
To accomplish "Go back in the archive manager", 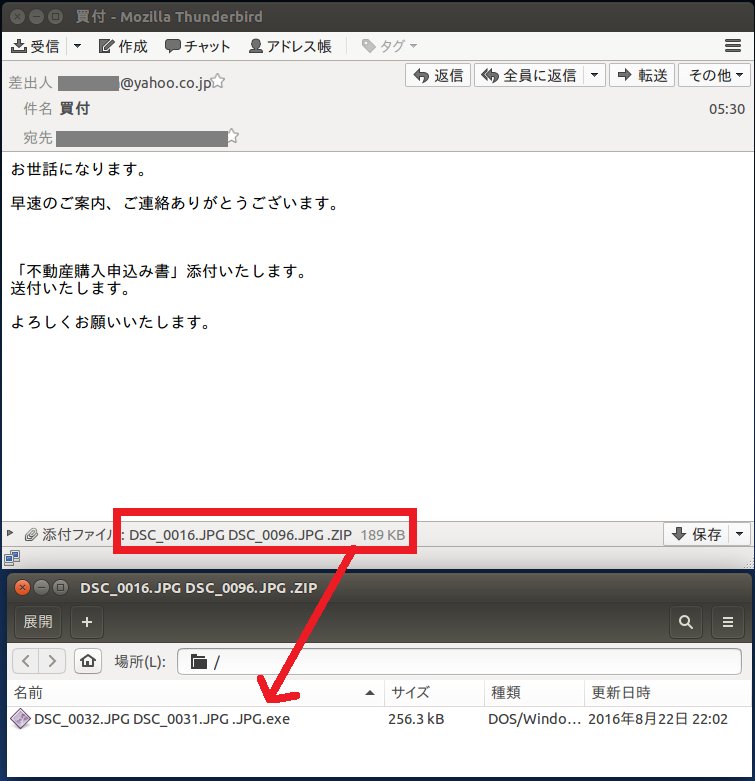I will coord(26,661).
